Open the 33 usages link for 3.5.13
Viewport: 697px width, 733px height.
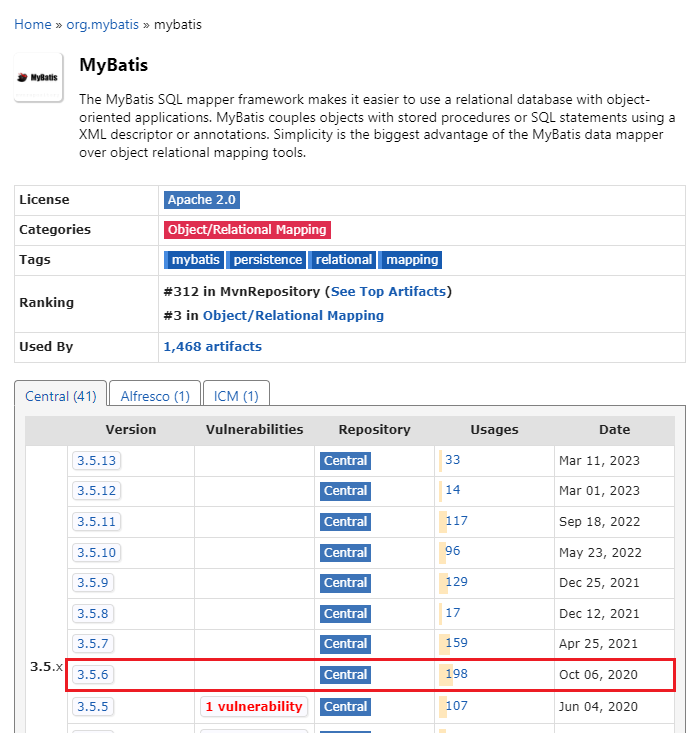point(453,460)
